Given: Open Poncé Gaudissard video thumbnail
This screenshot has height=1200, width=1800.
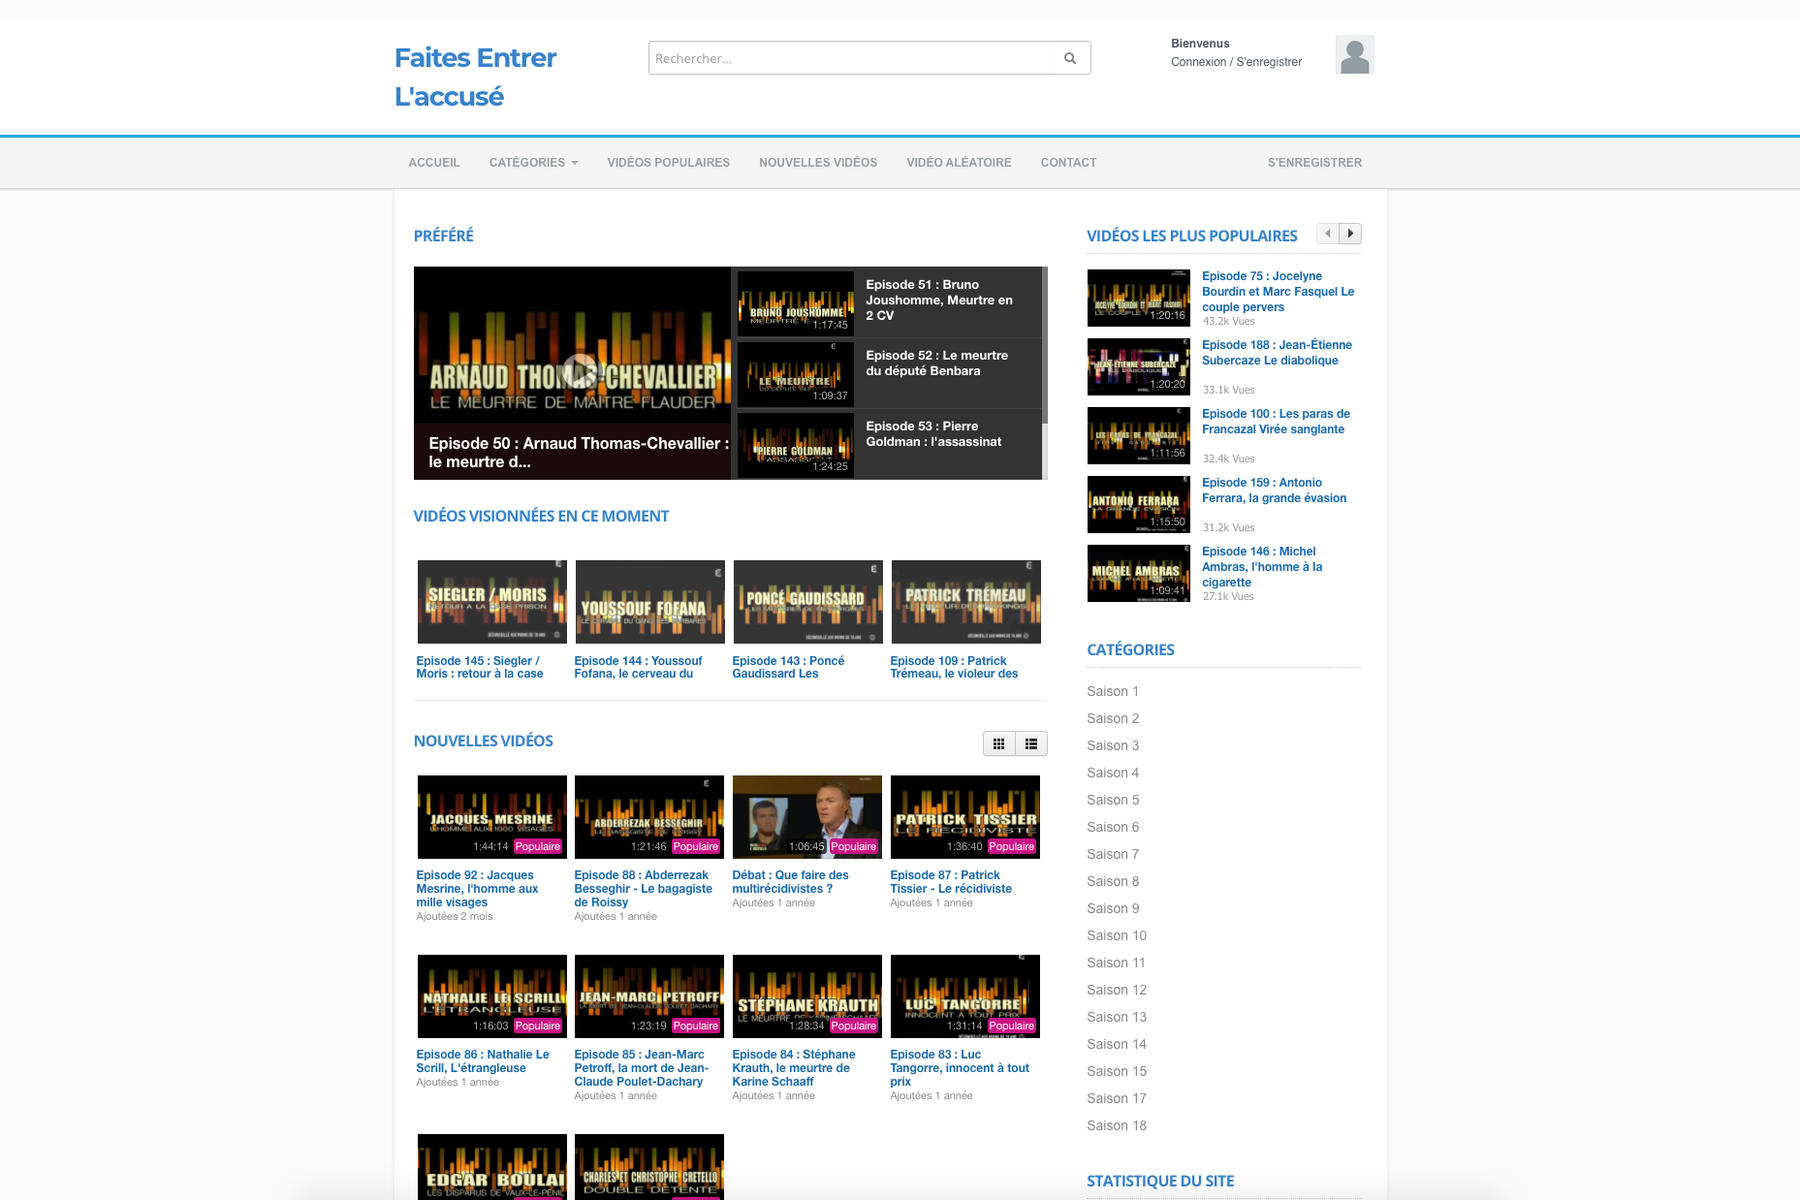Looking at the screenshot, I should [x=808, y=602].
